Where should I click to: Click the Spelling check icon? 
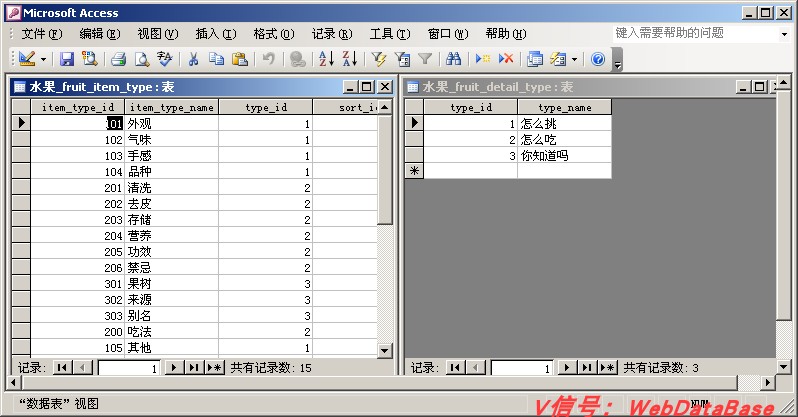[x=165, y=59]
